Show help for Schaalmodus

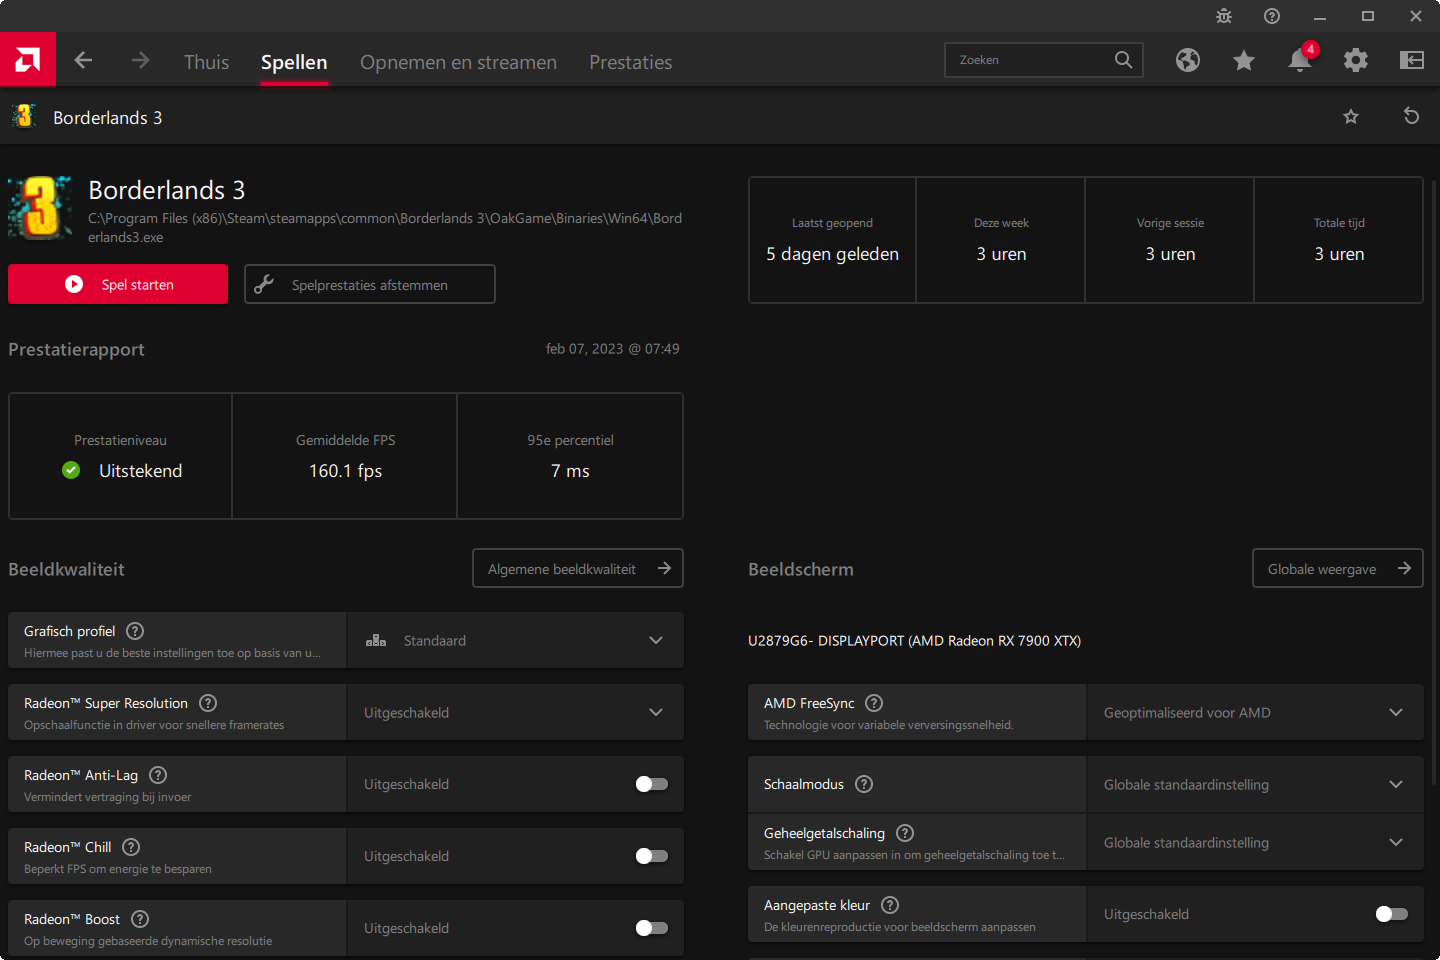coord(864,784)
